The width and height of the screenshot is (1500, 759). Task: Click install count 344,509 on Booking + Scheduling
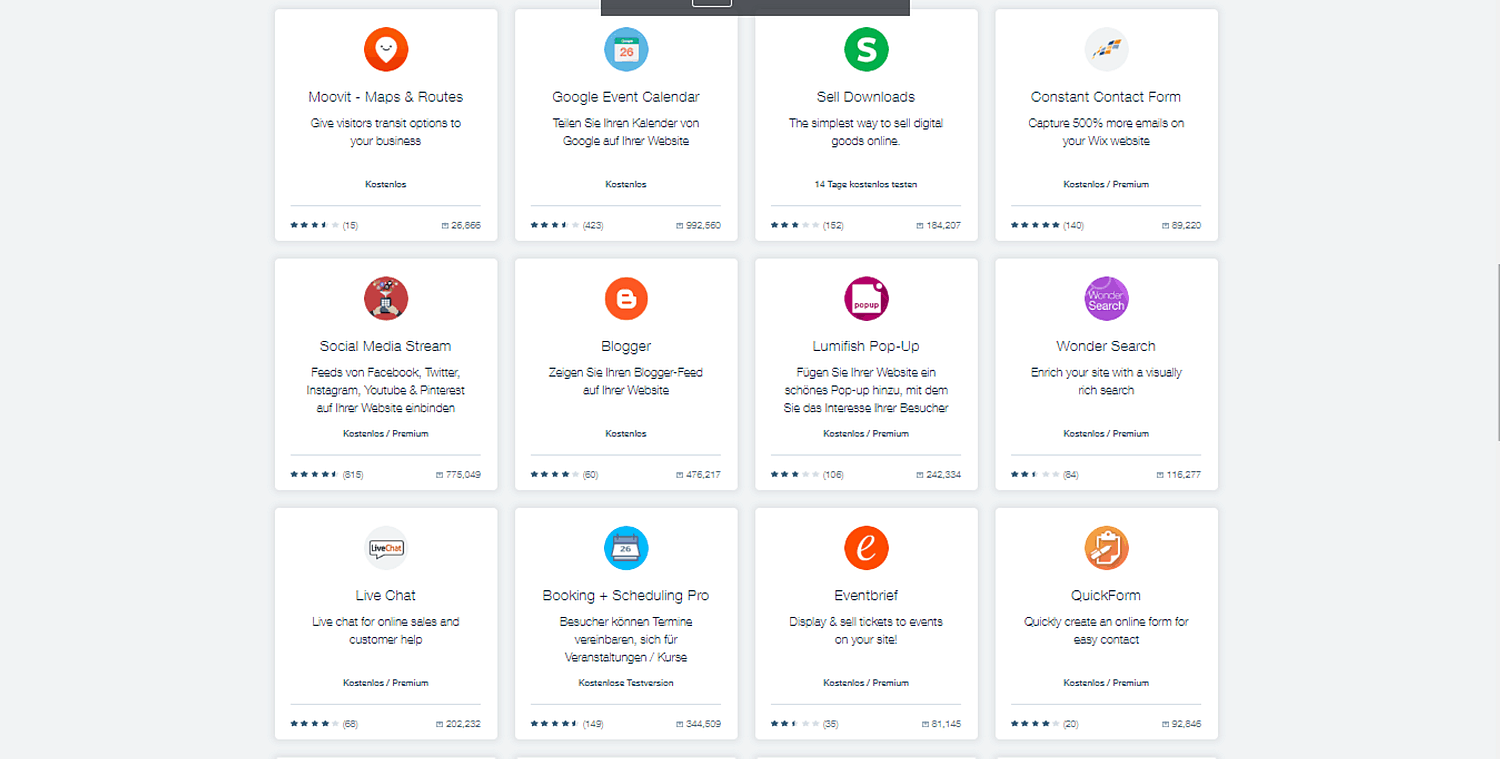pyautogui.click(x=698, y=724)
